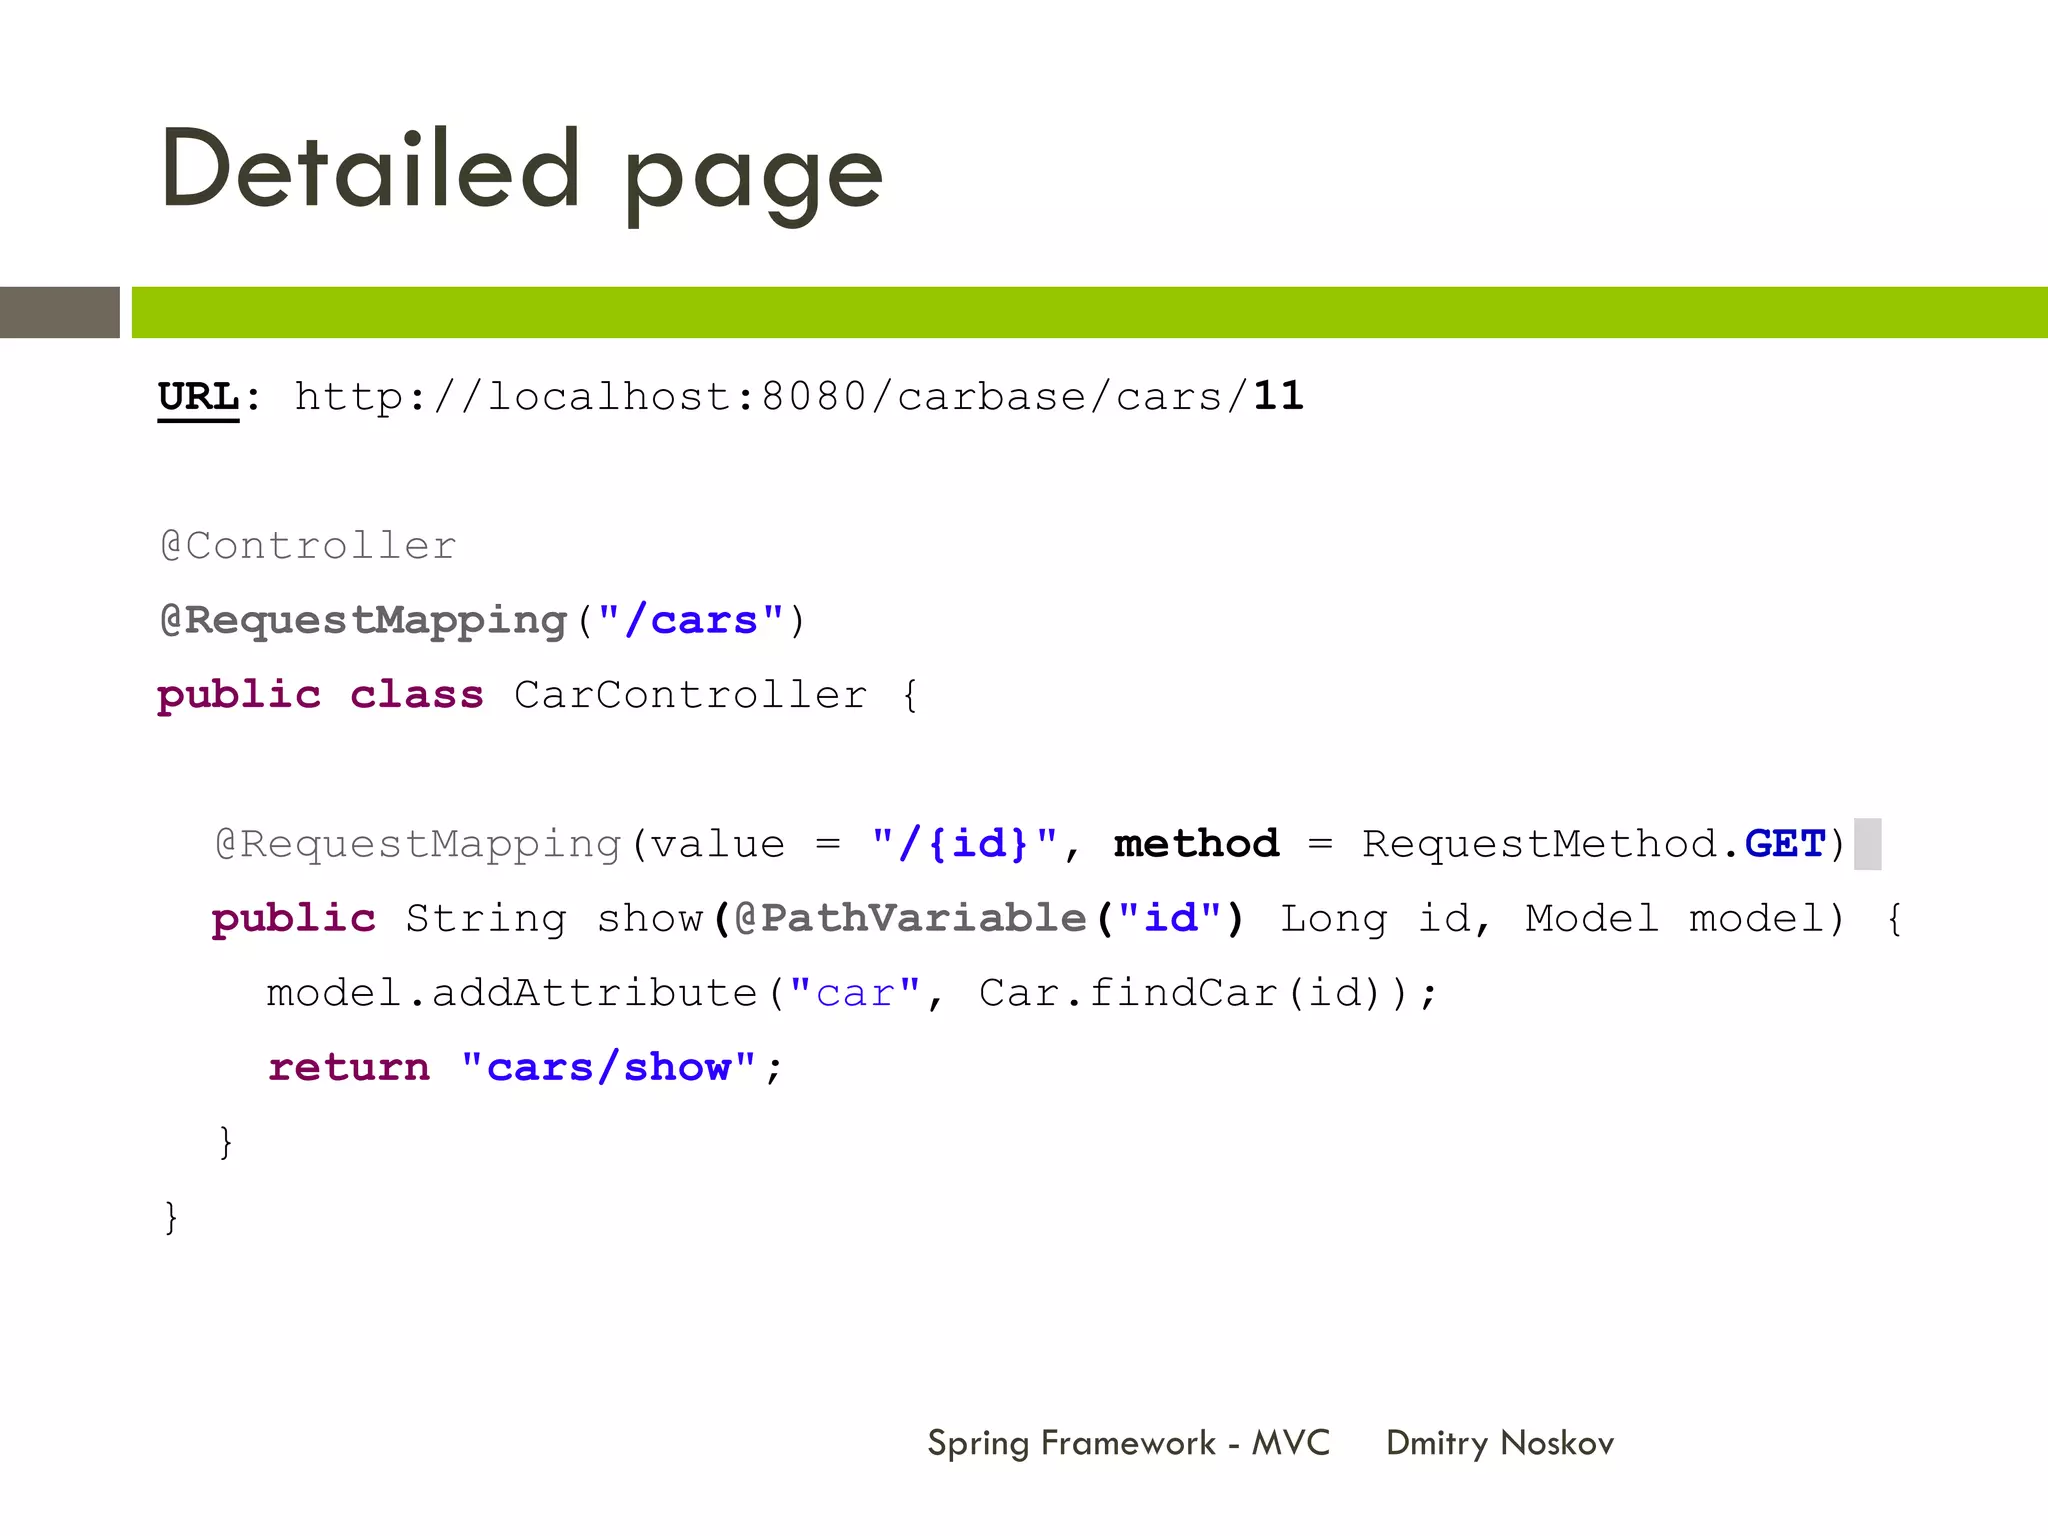Click the GET request method constant
Viewport: 2048px width, 1536px height.
point(1785,844)
